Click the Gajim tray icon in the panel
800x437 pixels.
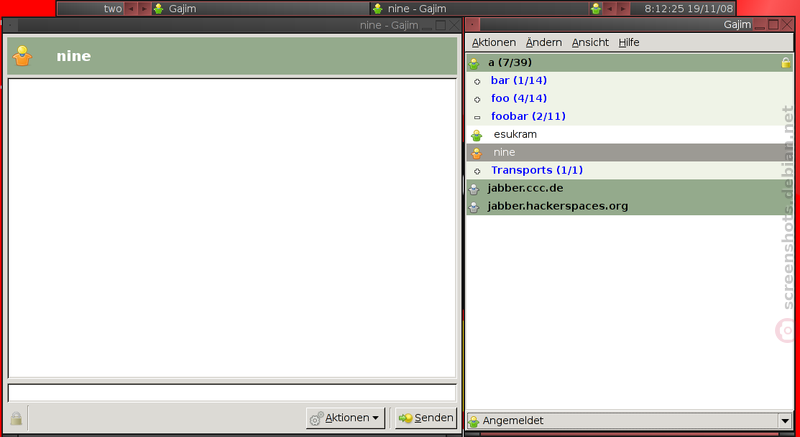click(595, 9)
